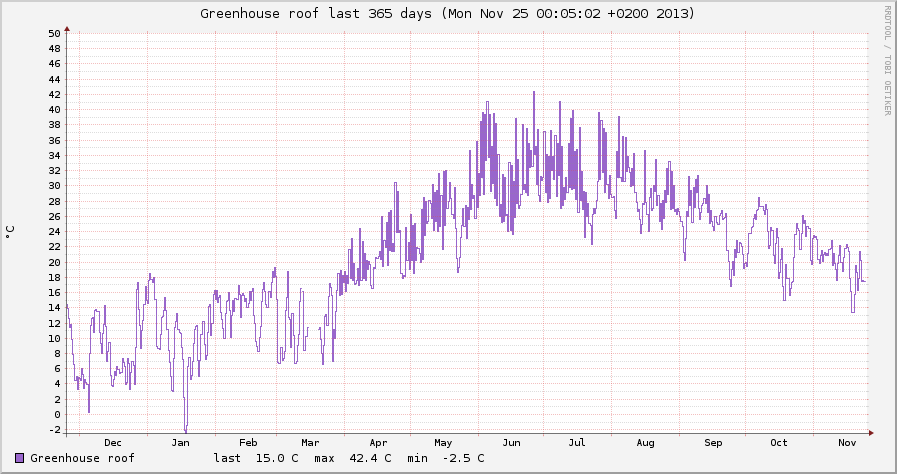Click the 'min -2.5 C' value

coord(446,458)
